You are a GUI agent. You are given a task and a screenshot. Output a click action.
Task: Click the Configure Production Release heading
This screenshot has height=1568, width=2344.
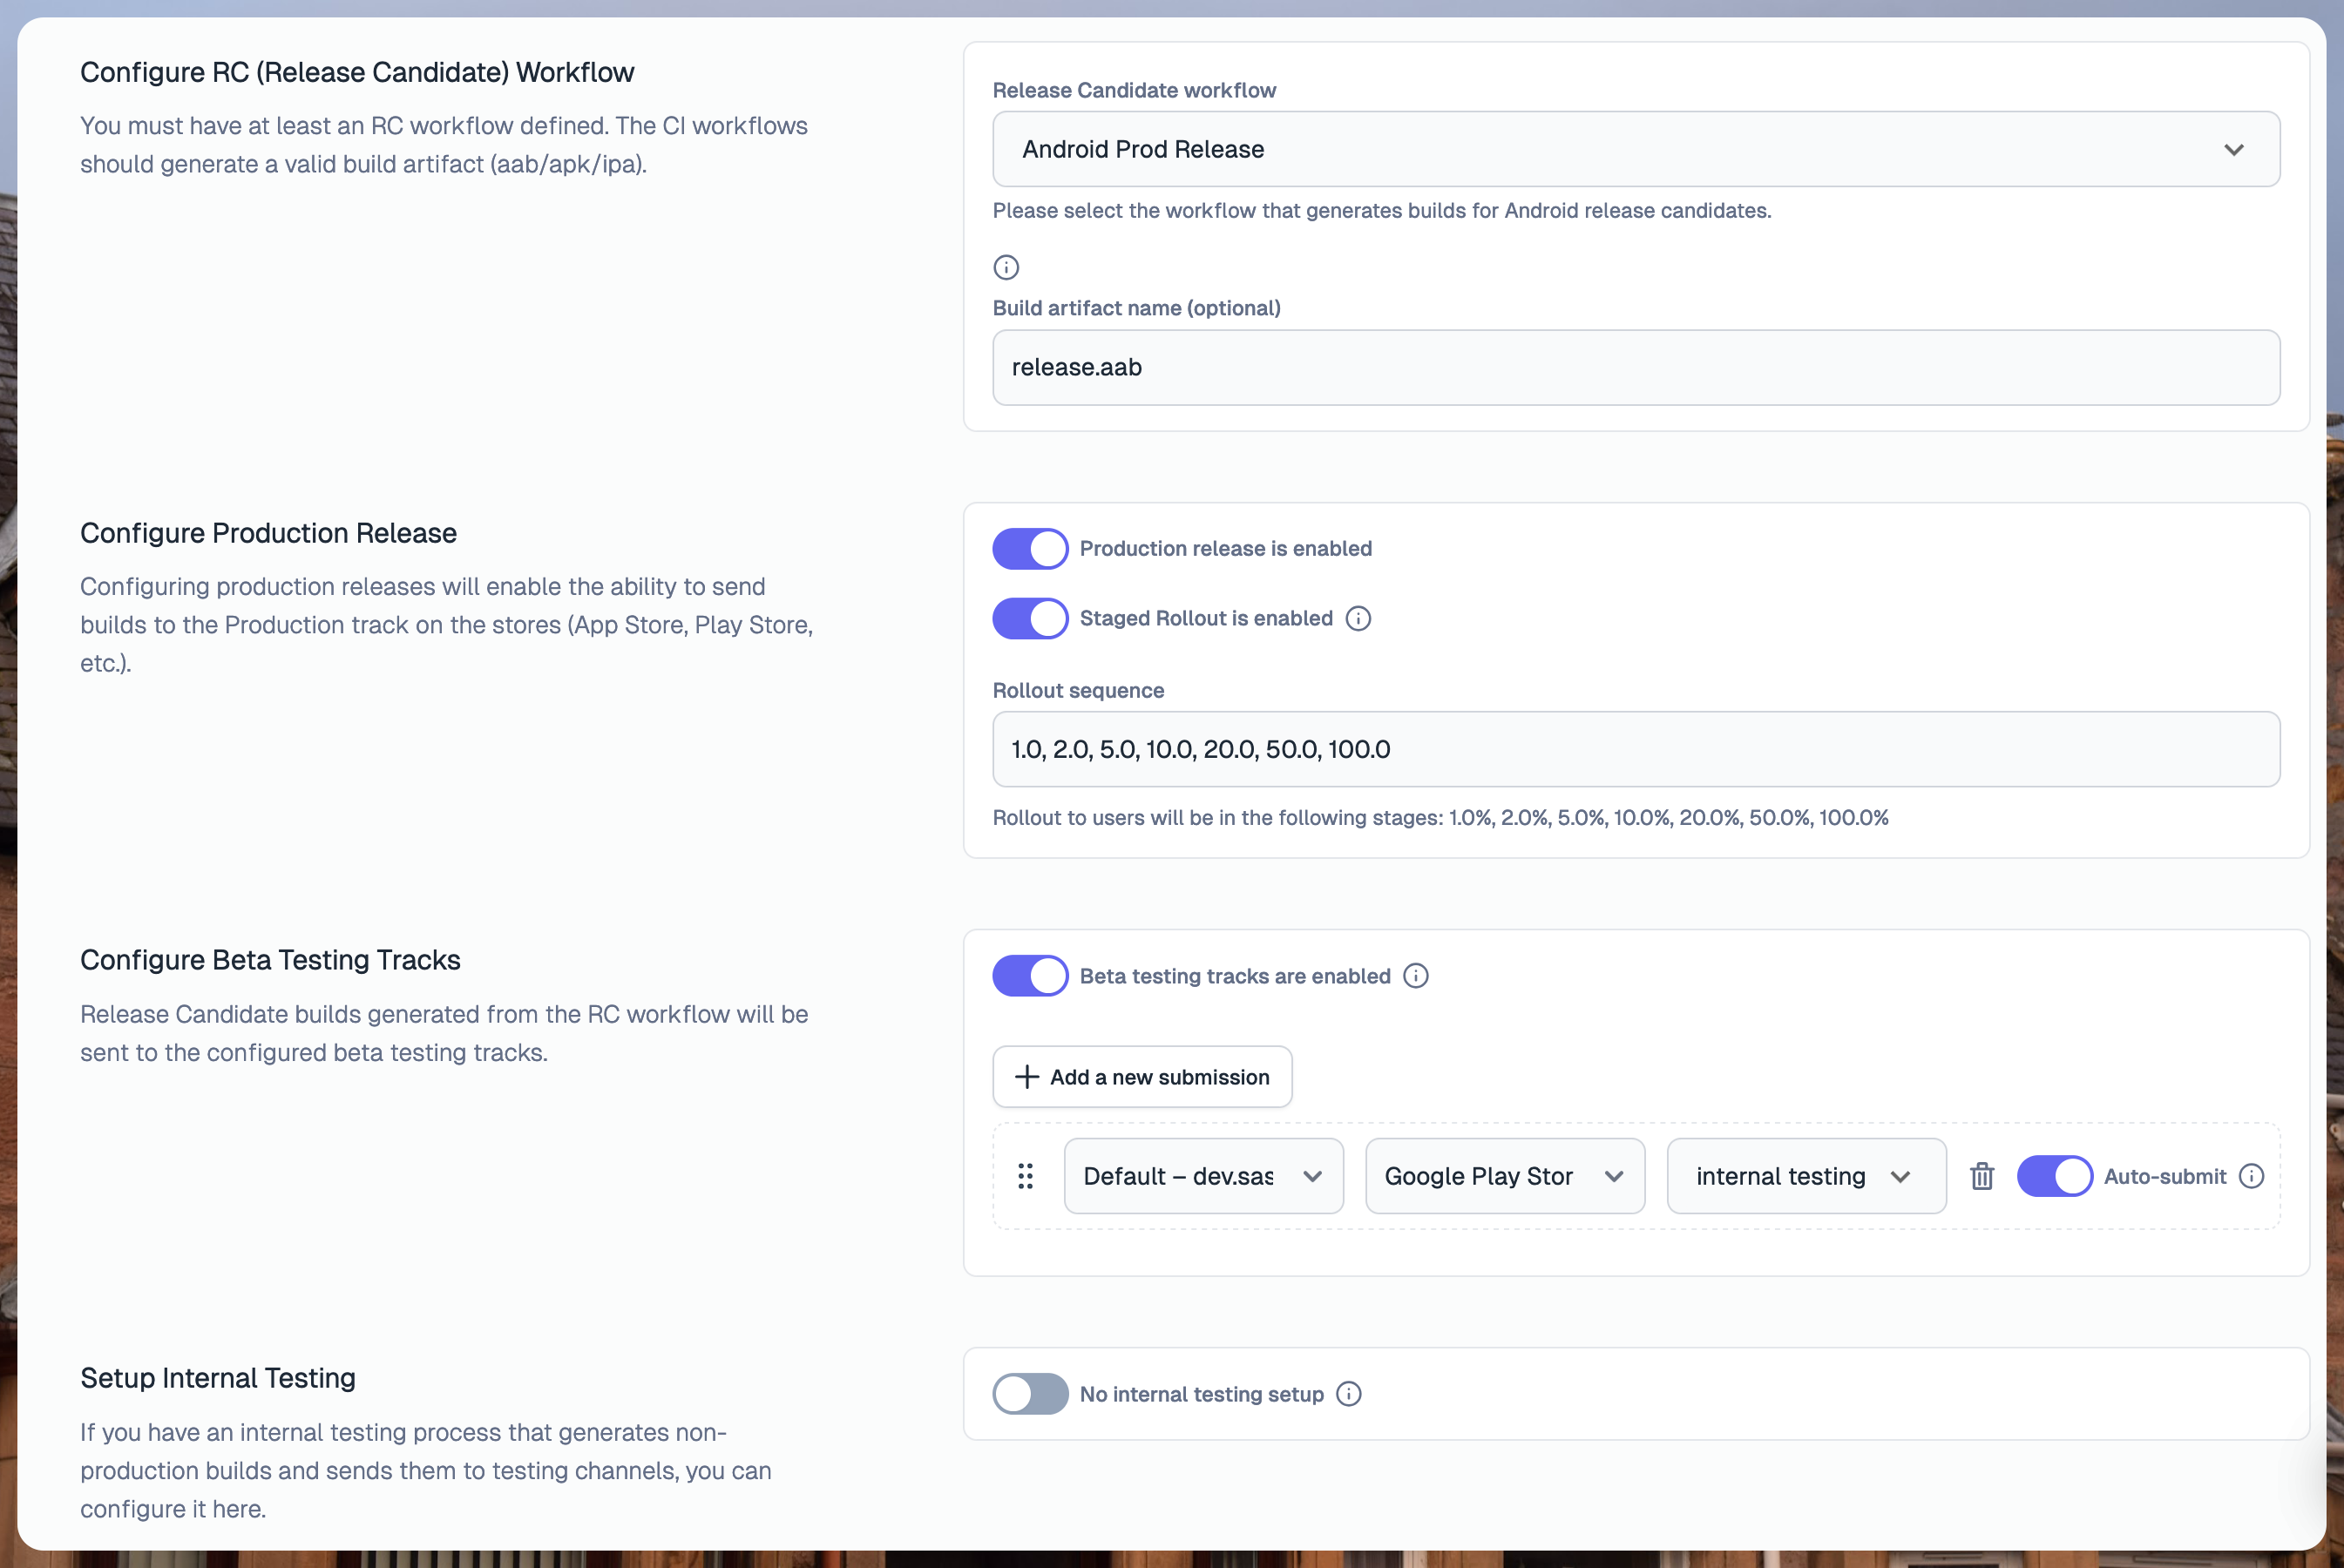(x=268, y=533)
